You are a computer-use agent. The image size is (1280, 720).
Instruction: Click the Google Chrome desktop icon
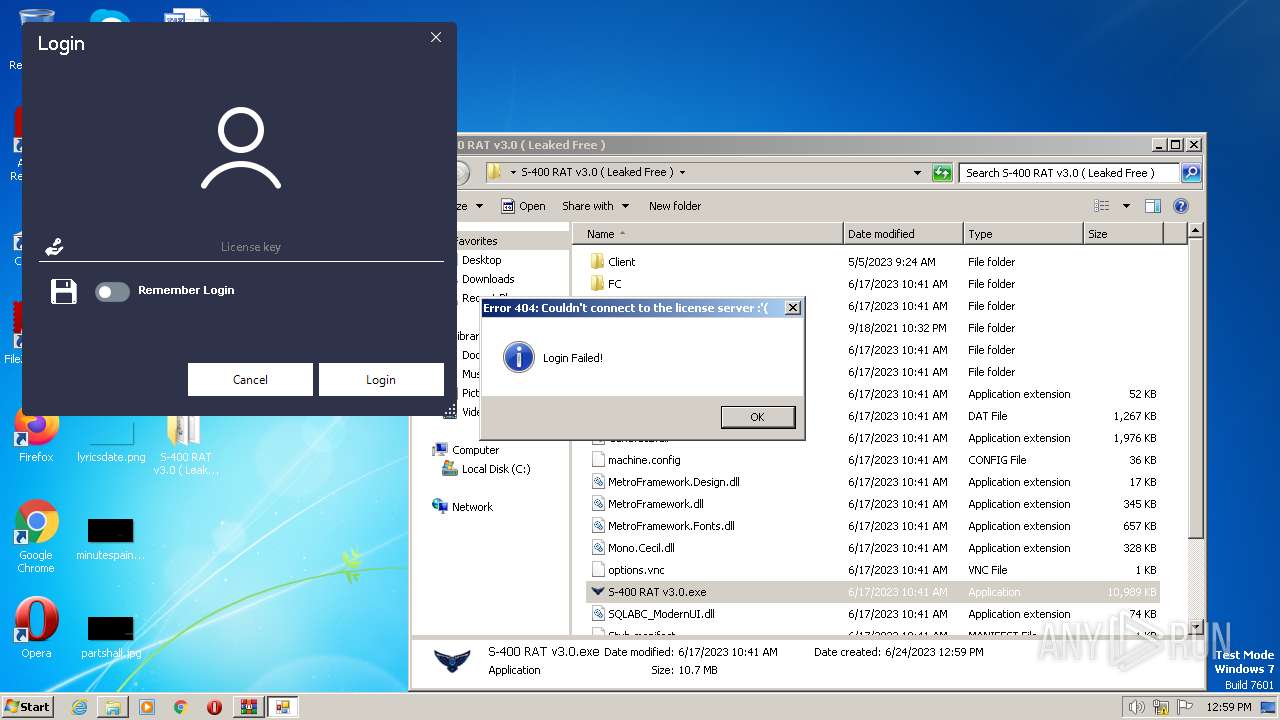tap(36, 537)
